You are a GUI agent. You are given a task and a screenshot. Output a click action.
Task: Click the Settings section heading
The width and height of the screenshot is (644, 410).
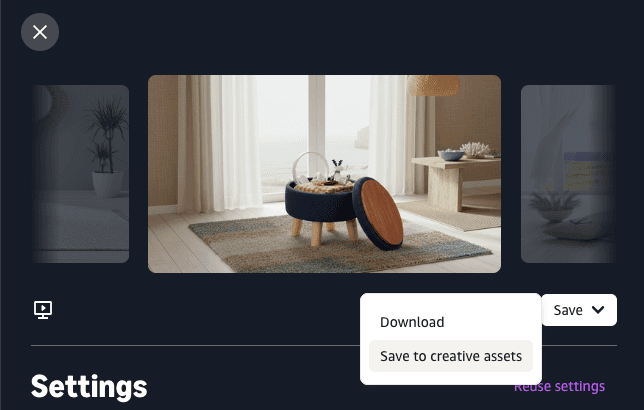click(89, 387)
